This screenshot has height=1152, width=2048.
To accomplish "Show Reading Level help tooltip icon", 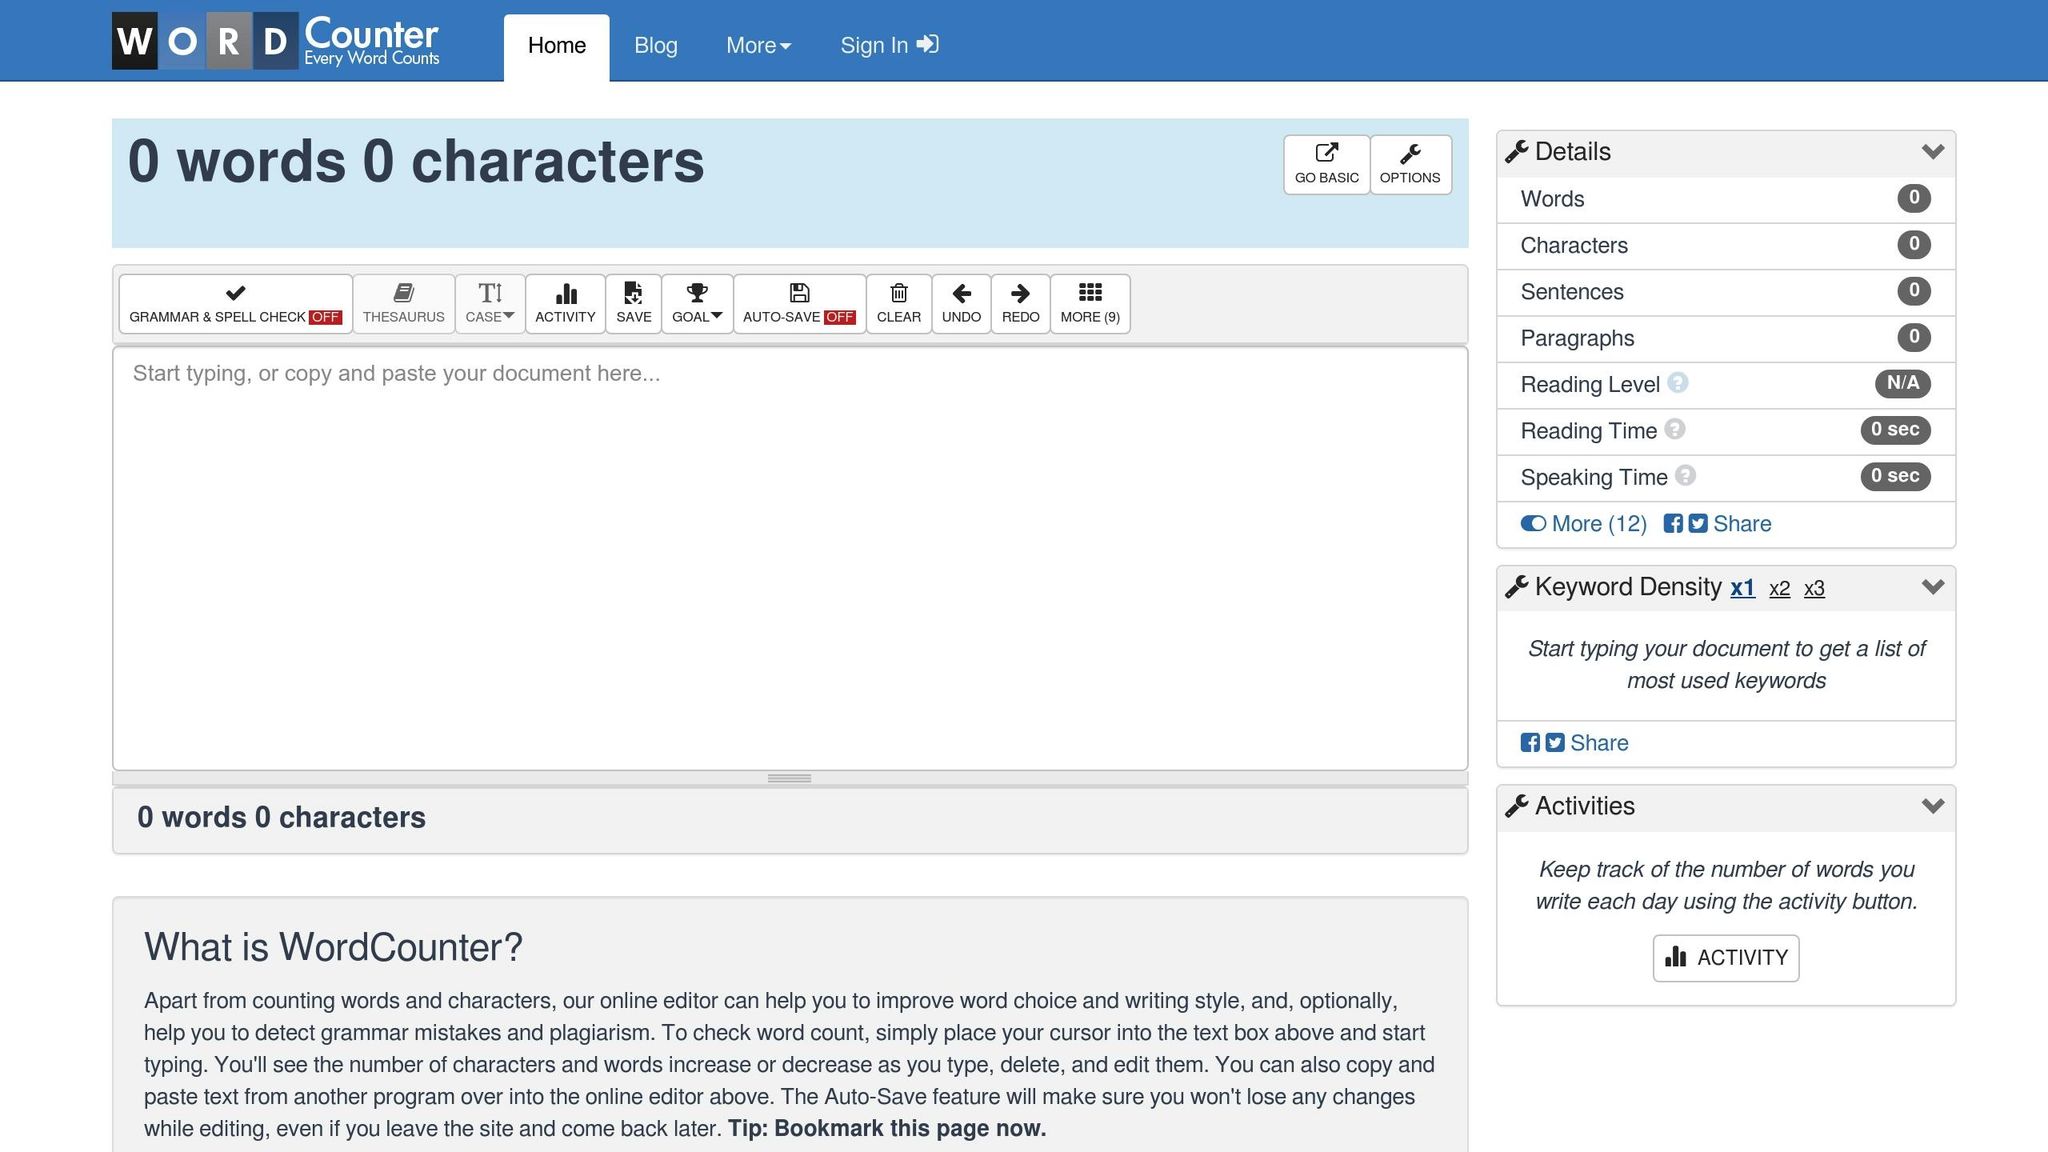I will 1678,383.
